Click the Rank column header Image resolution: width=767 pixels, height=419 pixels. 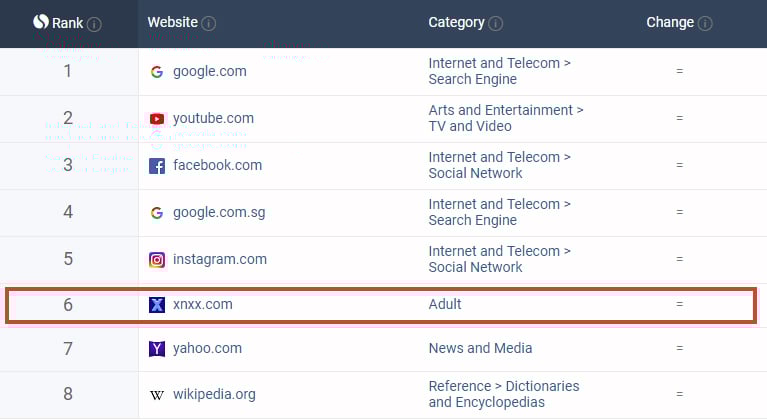(67, 23)
